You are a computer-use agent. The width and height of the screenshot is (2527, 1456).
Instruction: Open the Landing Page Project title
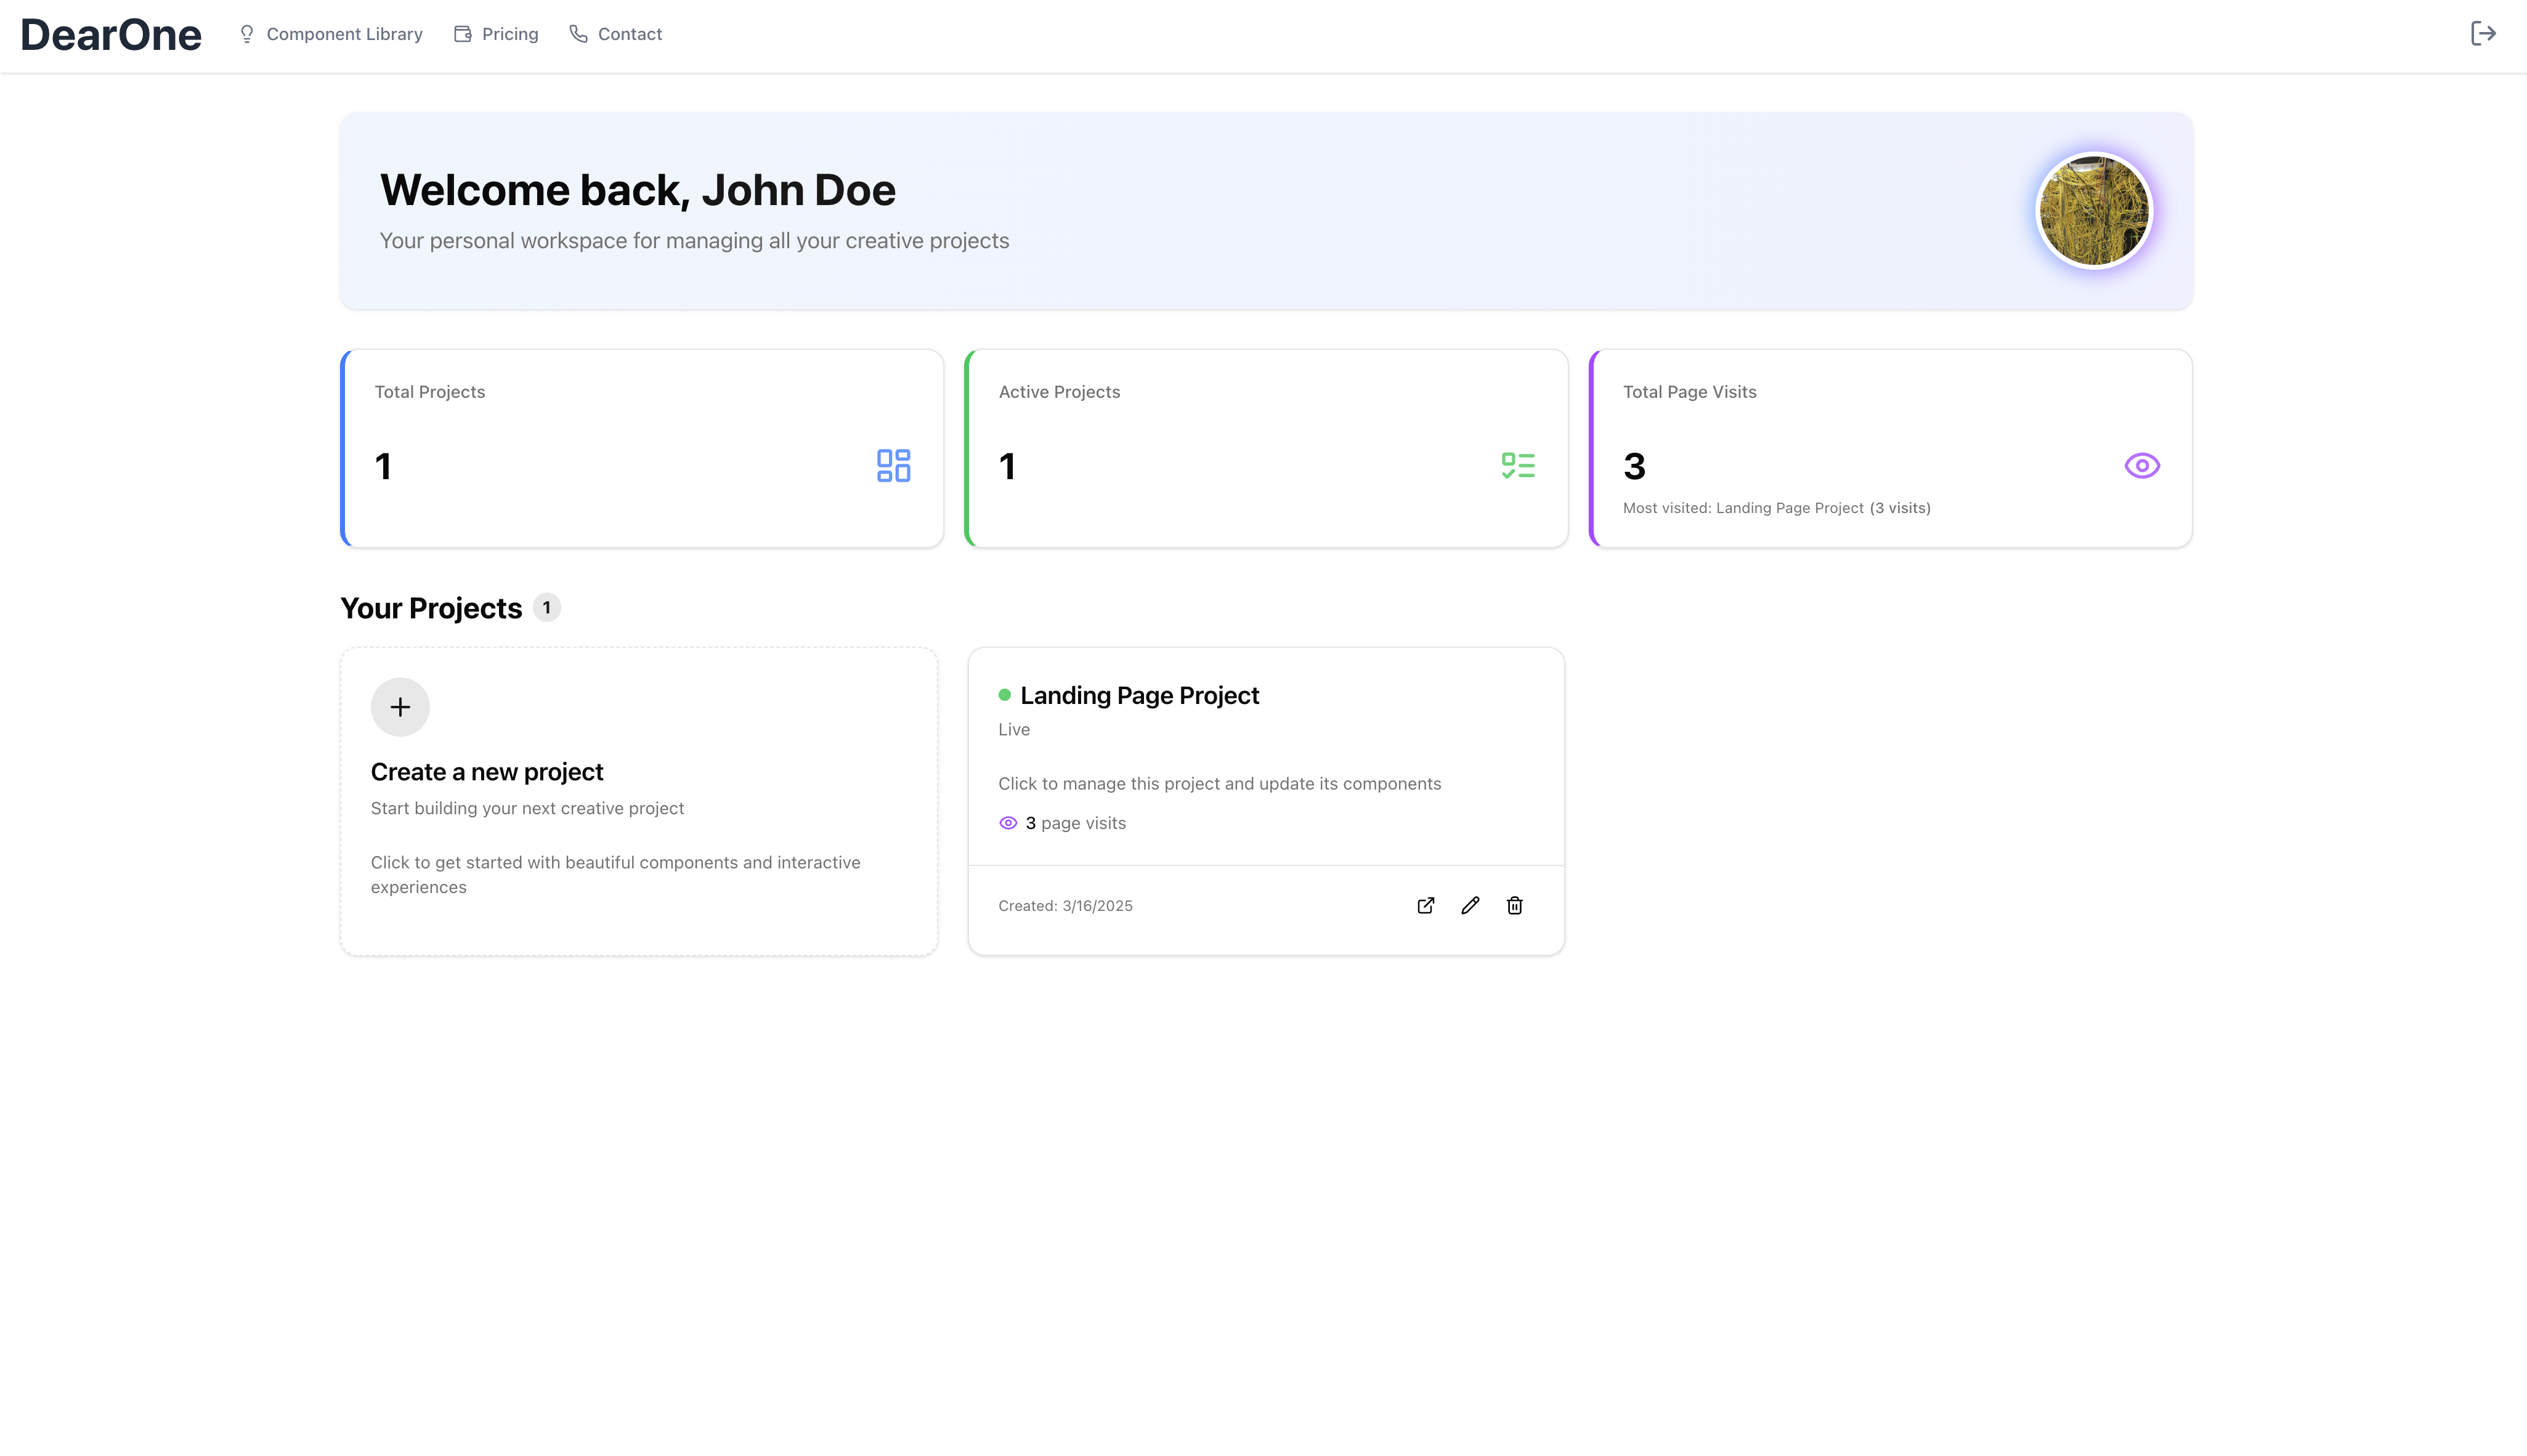coord(1139,695)
